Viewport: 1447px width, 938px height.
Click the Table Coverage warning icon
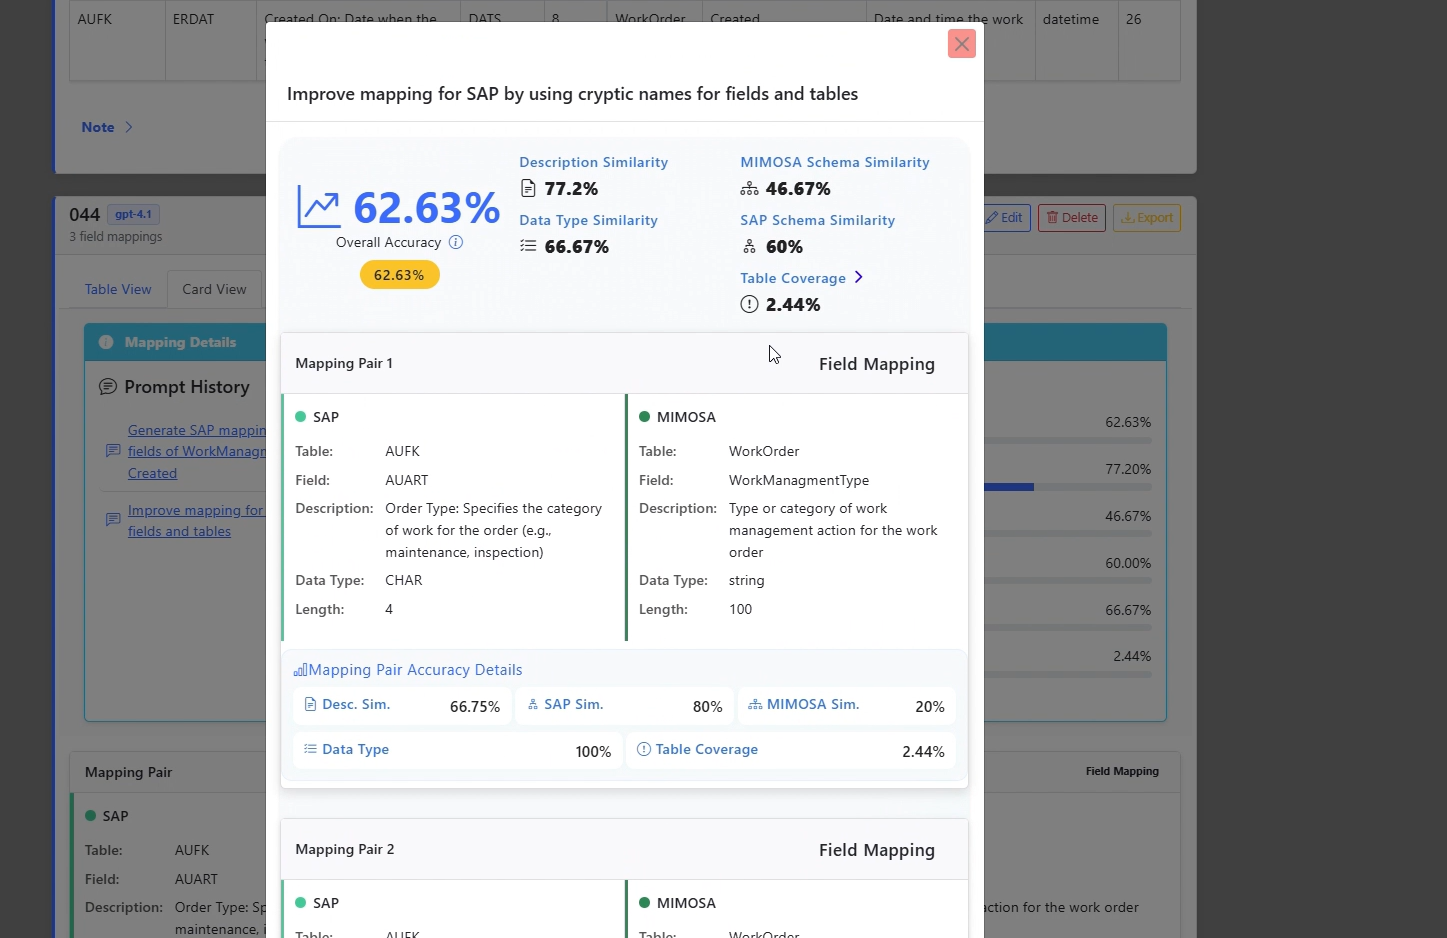click(x=749, y=305)
